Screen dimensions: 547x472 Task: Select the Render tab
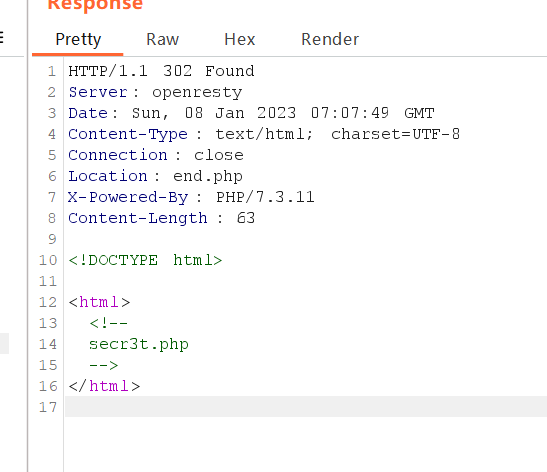tap(330, 39)
